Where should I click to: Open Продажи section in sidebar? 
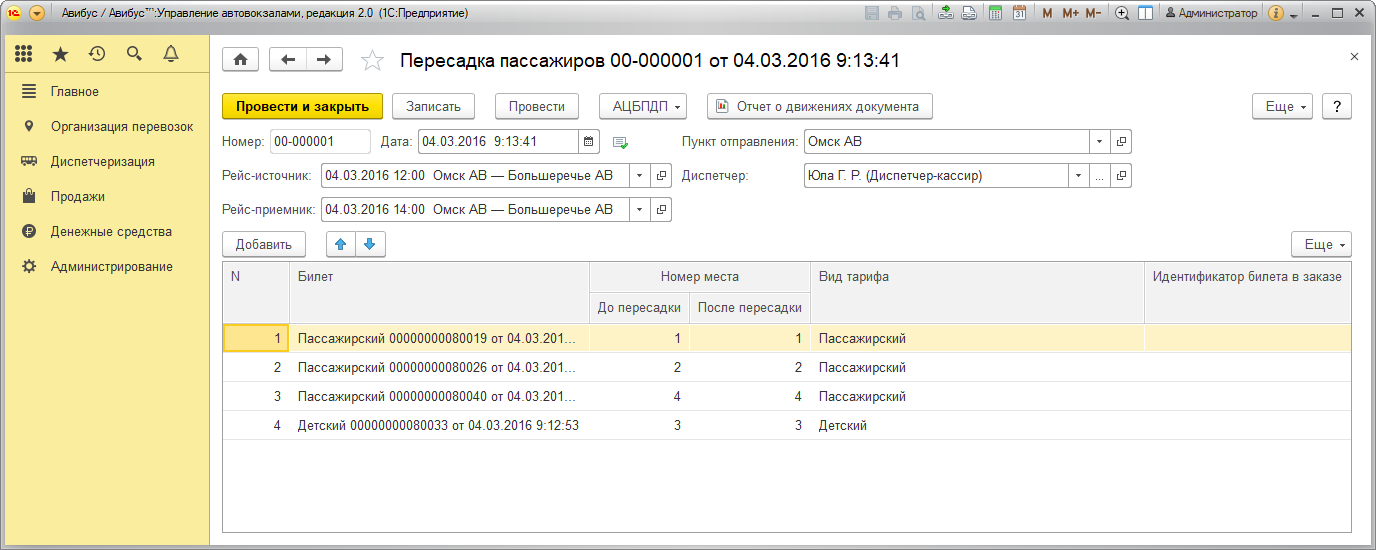point(78,197)
